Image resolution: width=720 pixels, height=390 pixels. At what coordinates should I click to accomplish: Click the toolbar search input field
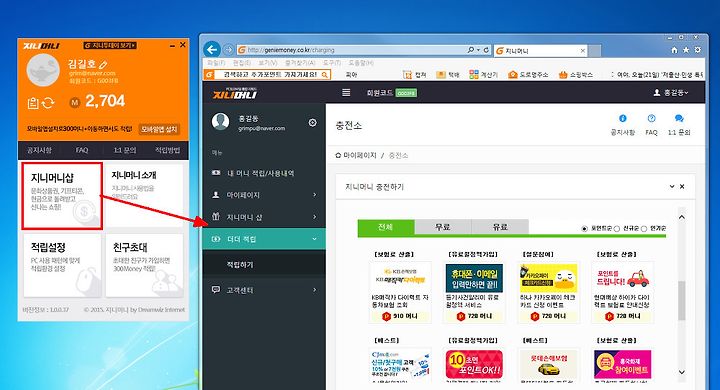[267, 74]
